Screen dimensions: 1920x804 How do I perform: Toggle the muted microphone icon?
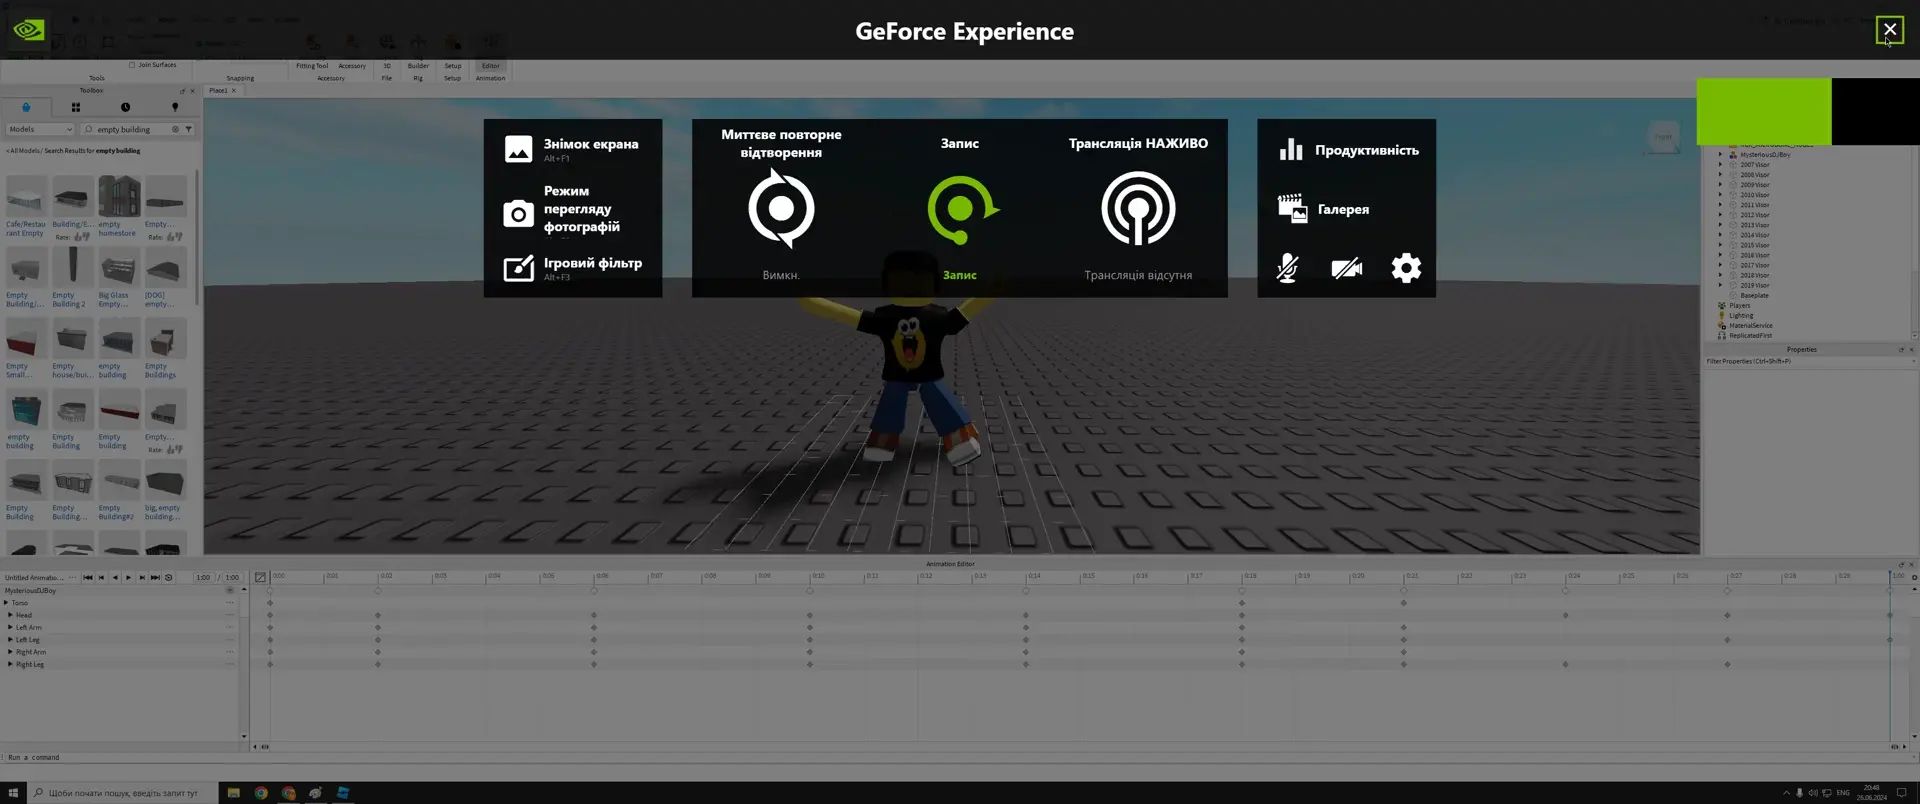point(1288,268)
